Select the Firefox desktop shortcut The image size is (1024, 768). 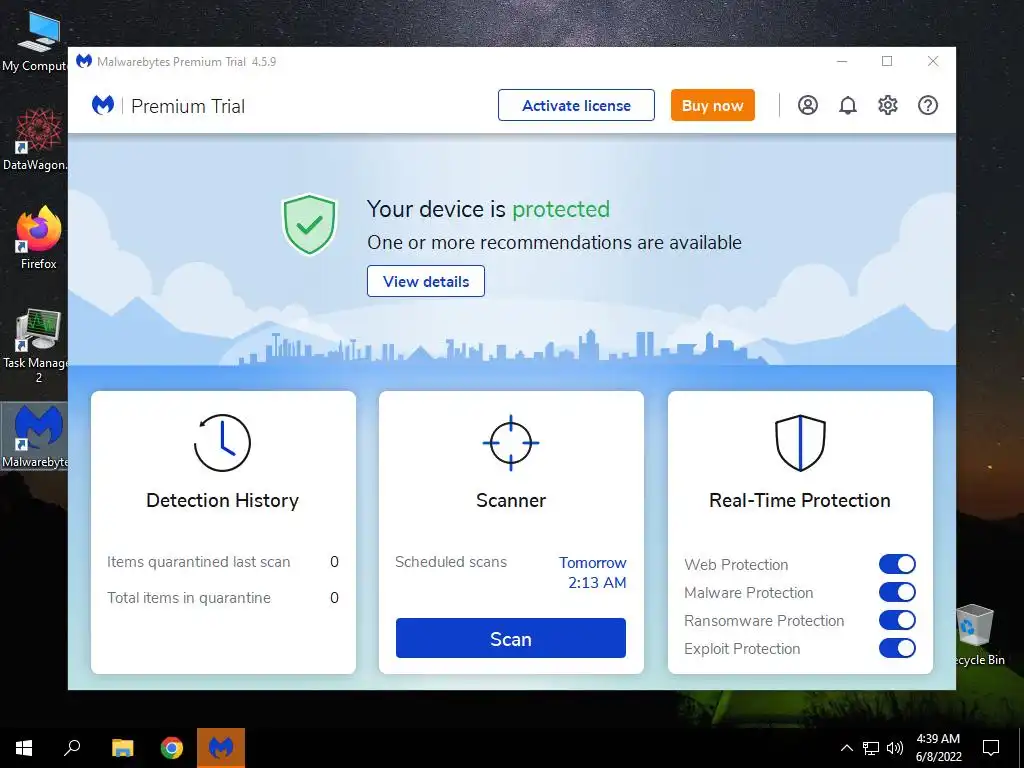(x=38, y=238)
